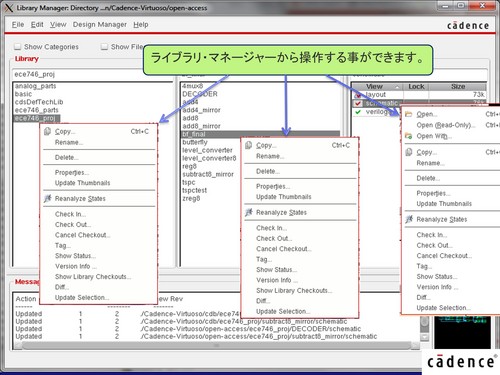
Task: Select the add4_mirror cell
Action: click(x=201, y=110)
